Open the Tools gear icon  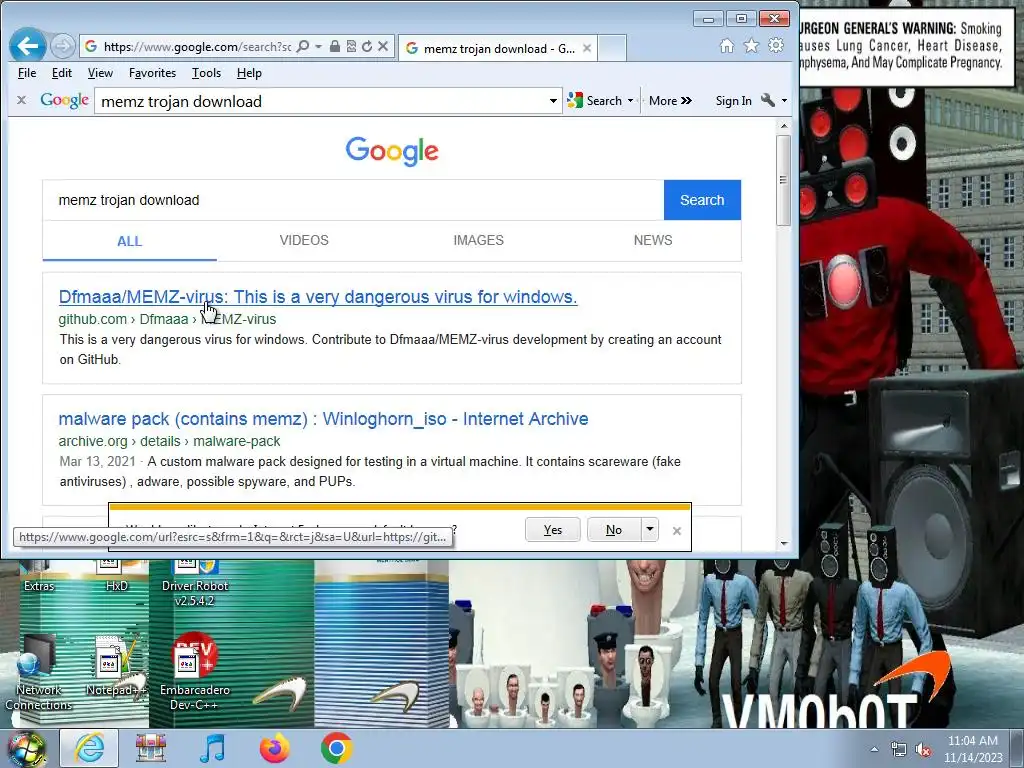[x=776, y=46]
